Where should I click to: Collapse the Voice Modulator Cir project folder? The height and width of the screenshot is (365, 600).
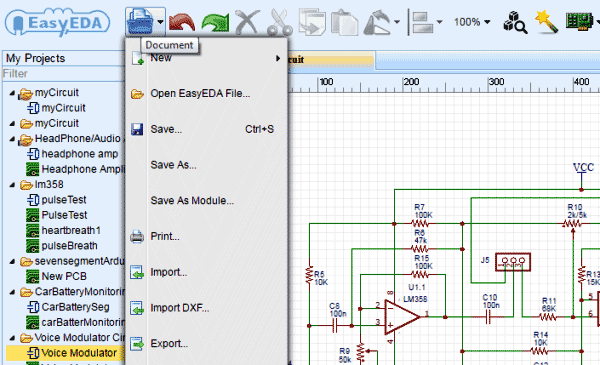[12, 338]
